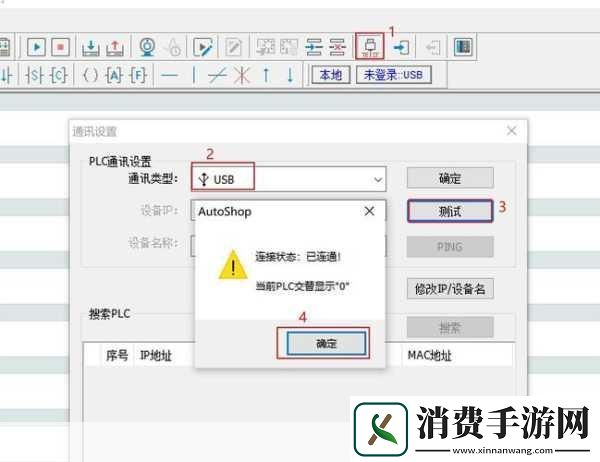
Task: Select the {F} function block icon
Action: click(x=139, y=75)
